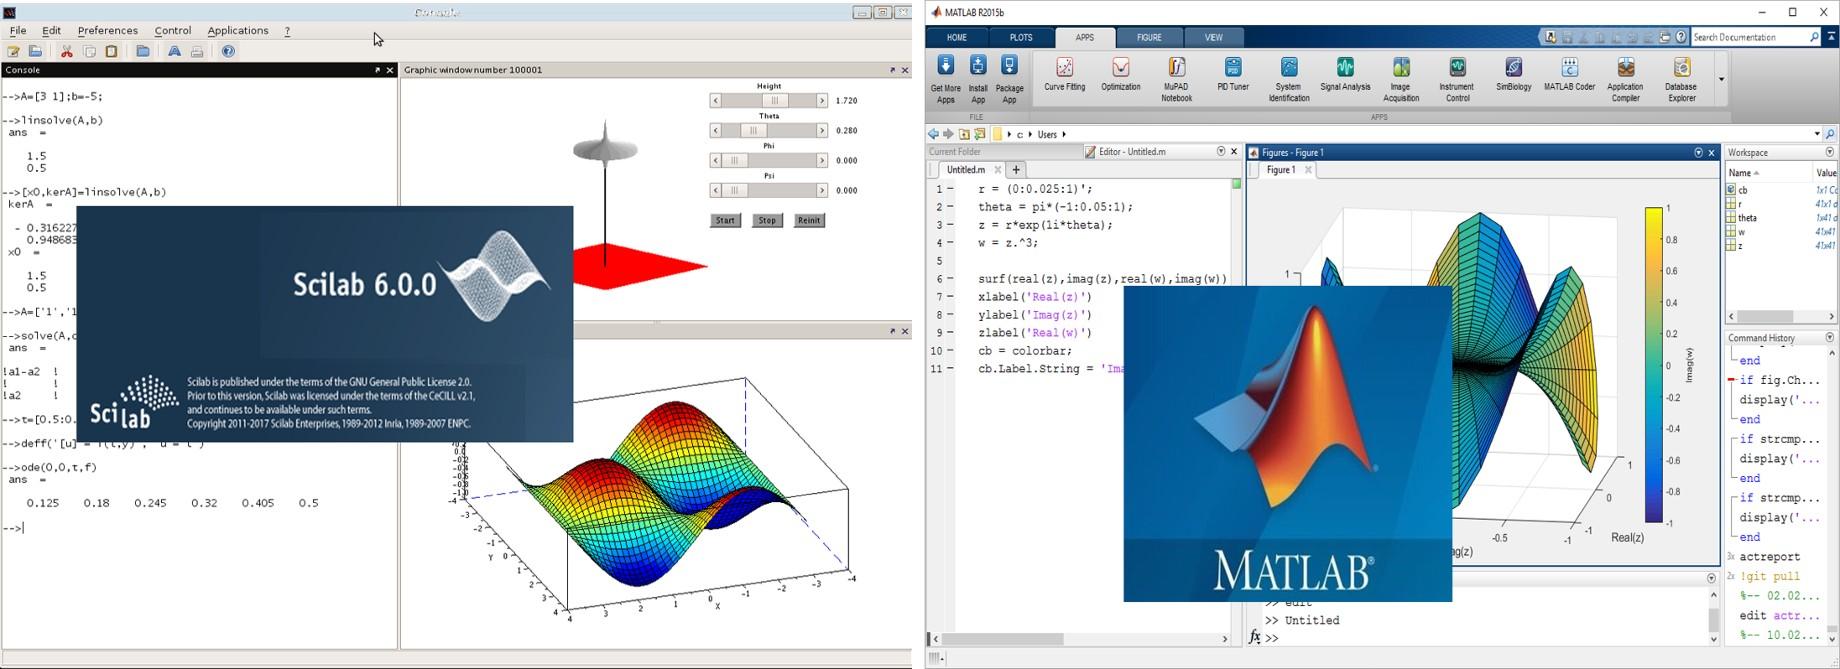
Task: Click the Start button in Scilab graphic window
Action: 725,220
